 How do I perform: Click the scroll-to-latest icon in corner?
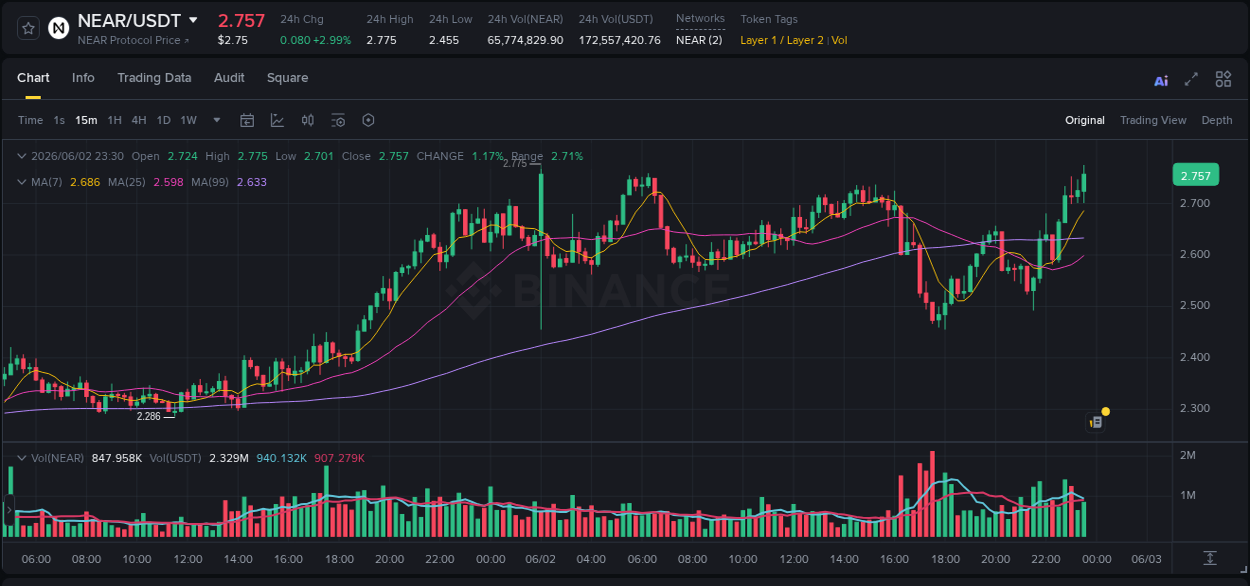(x=1210, y=558)
